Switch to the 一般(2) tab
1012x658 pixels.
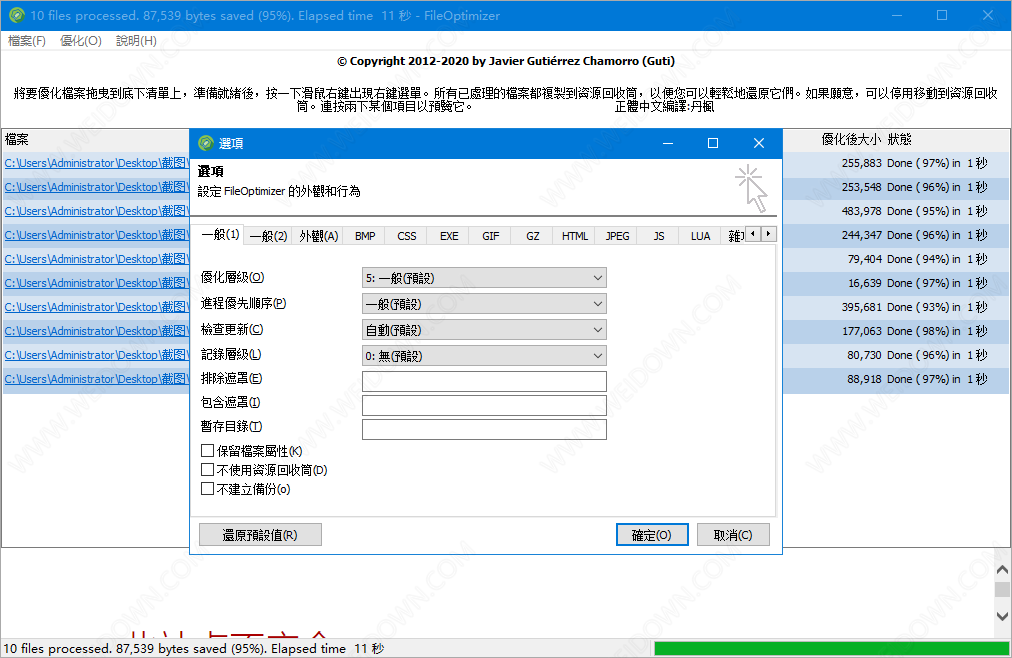tap(268, 236)
